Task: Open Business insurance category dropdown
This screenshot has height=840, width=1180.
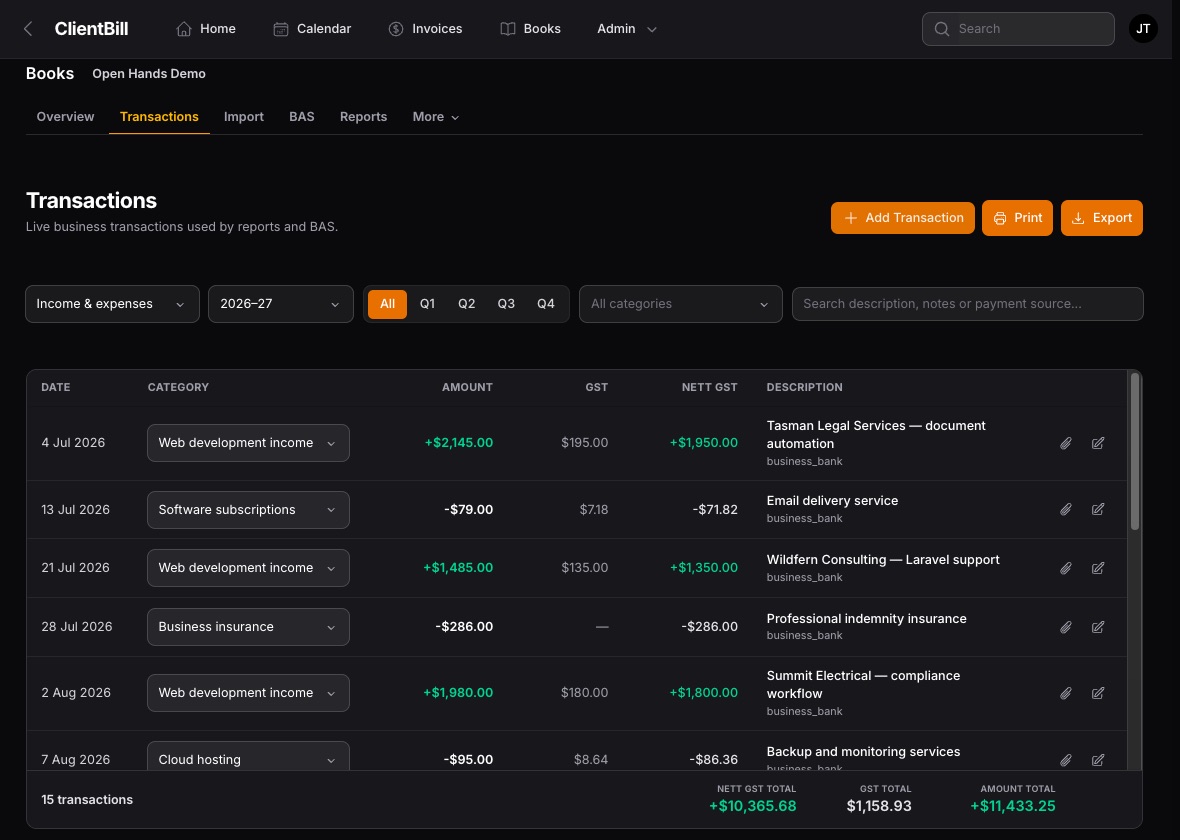Action: pyautogui.click(x=248, y=626)
